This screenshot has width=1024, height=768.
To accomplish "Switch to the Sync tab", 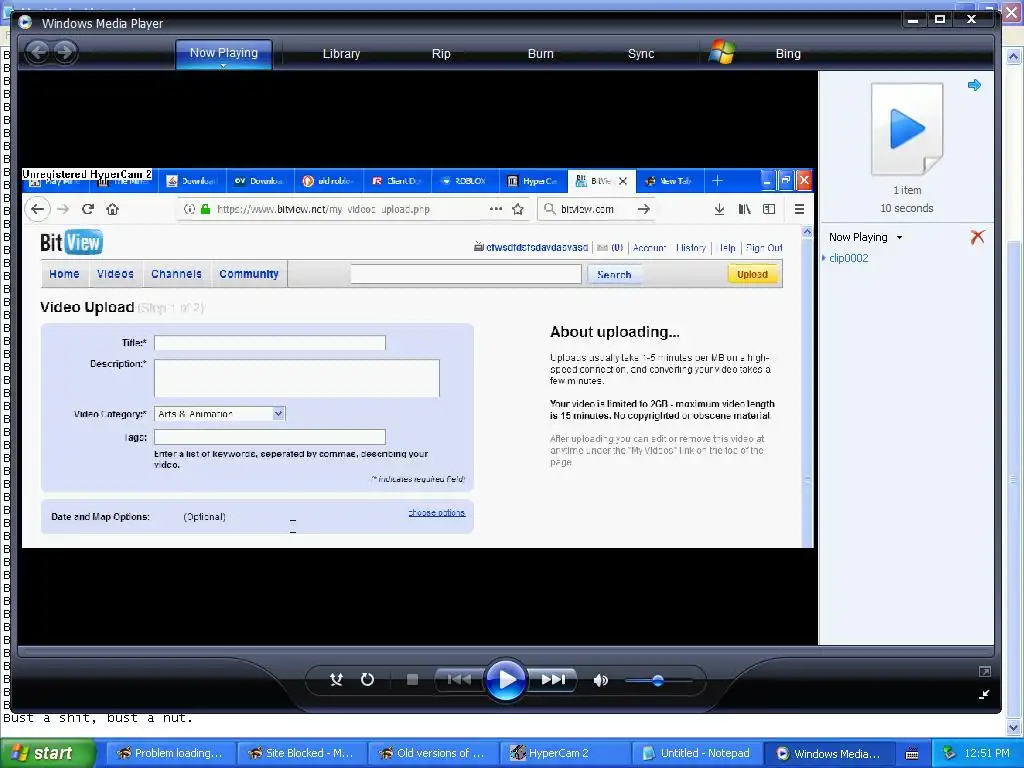I will click(641, 54).
